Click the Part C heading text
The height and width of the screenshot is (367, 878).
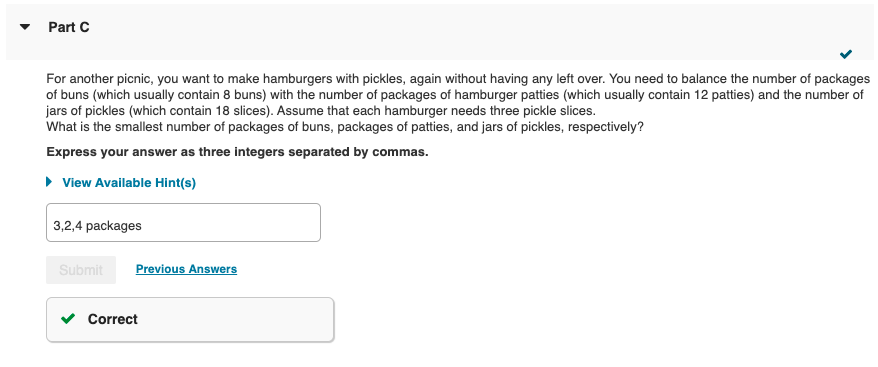click(x=69, y=27)
